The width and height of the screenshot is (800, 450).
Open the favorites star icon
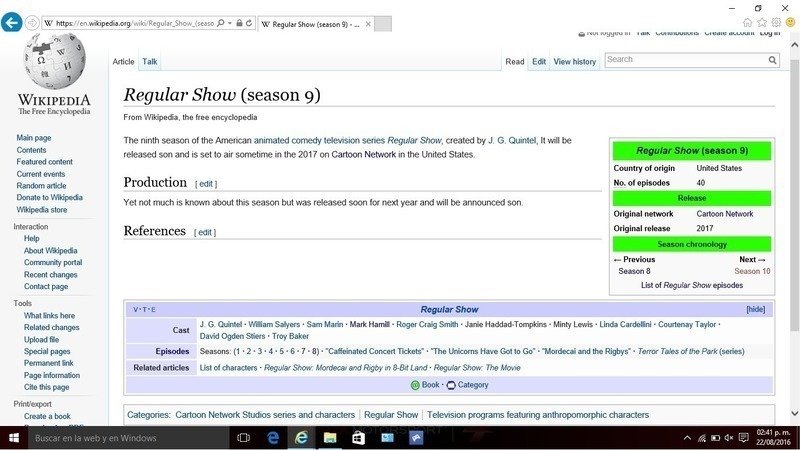point(763,22)
